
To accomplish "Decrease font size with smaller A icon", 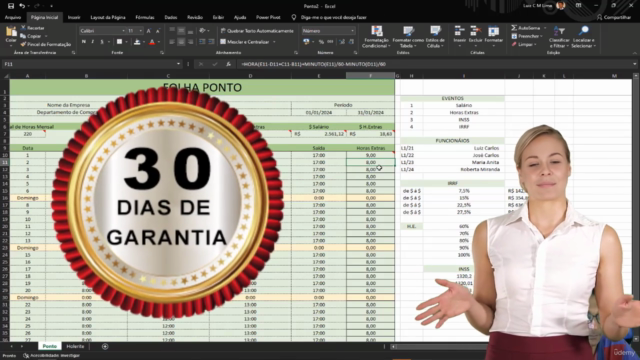I will pos(158,31).
